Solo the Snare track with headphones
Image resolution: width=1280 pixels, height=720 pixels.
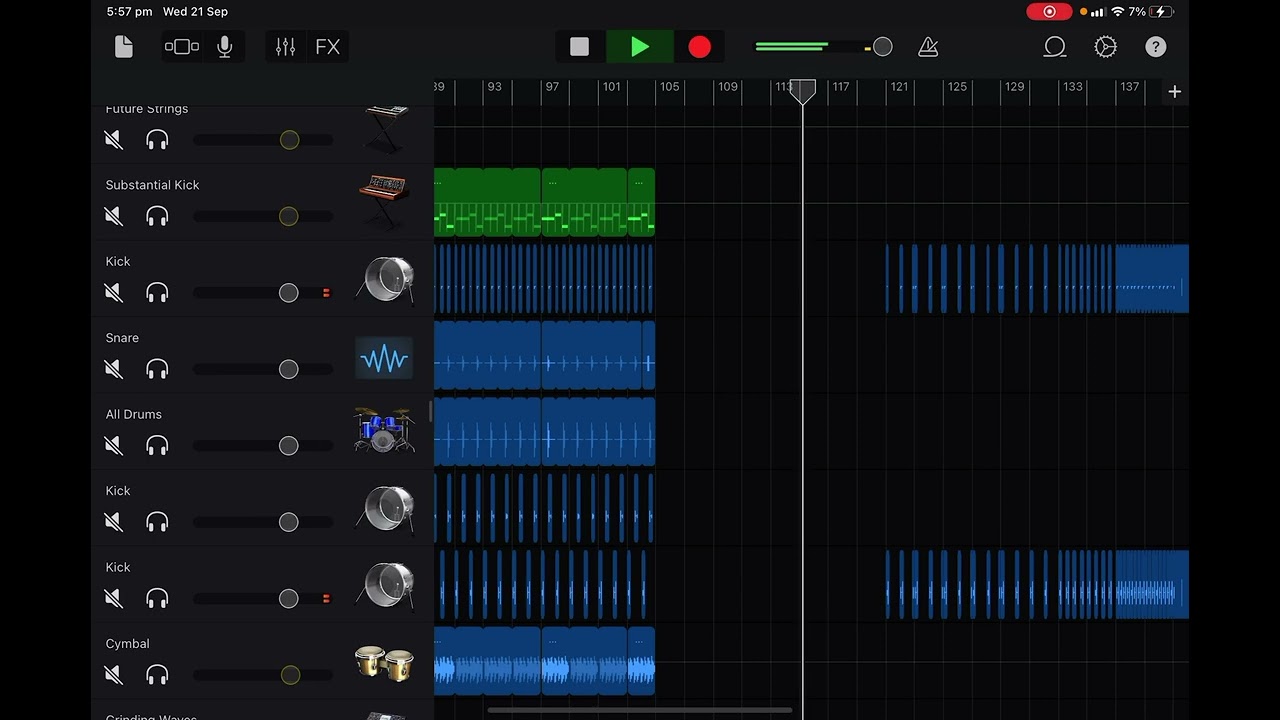tap(157, 369)
